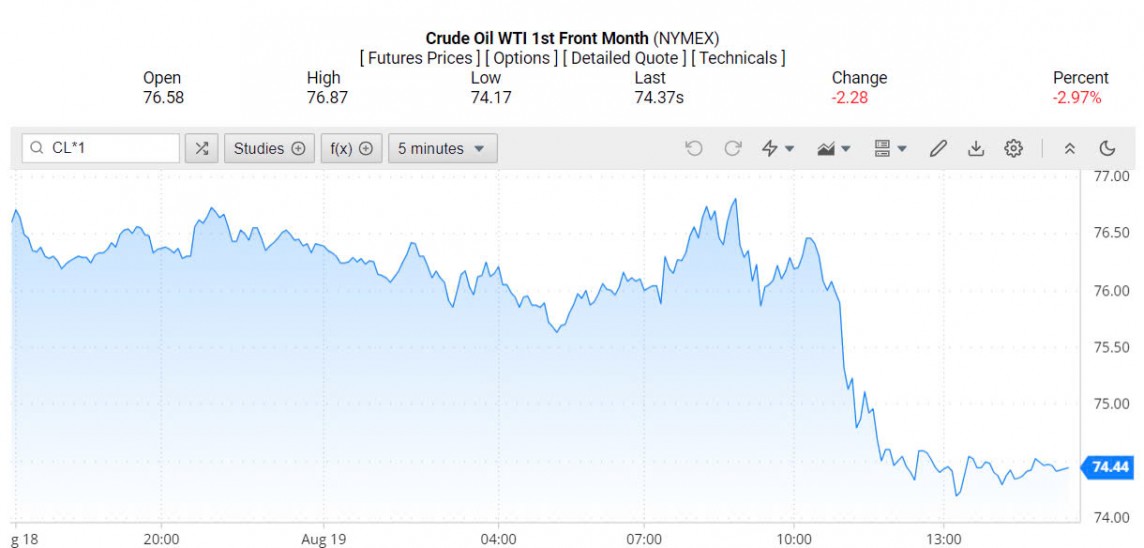Go to the Options link
1144x548 pixels.
click(521, 58)
